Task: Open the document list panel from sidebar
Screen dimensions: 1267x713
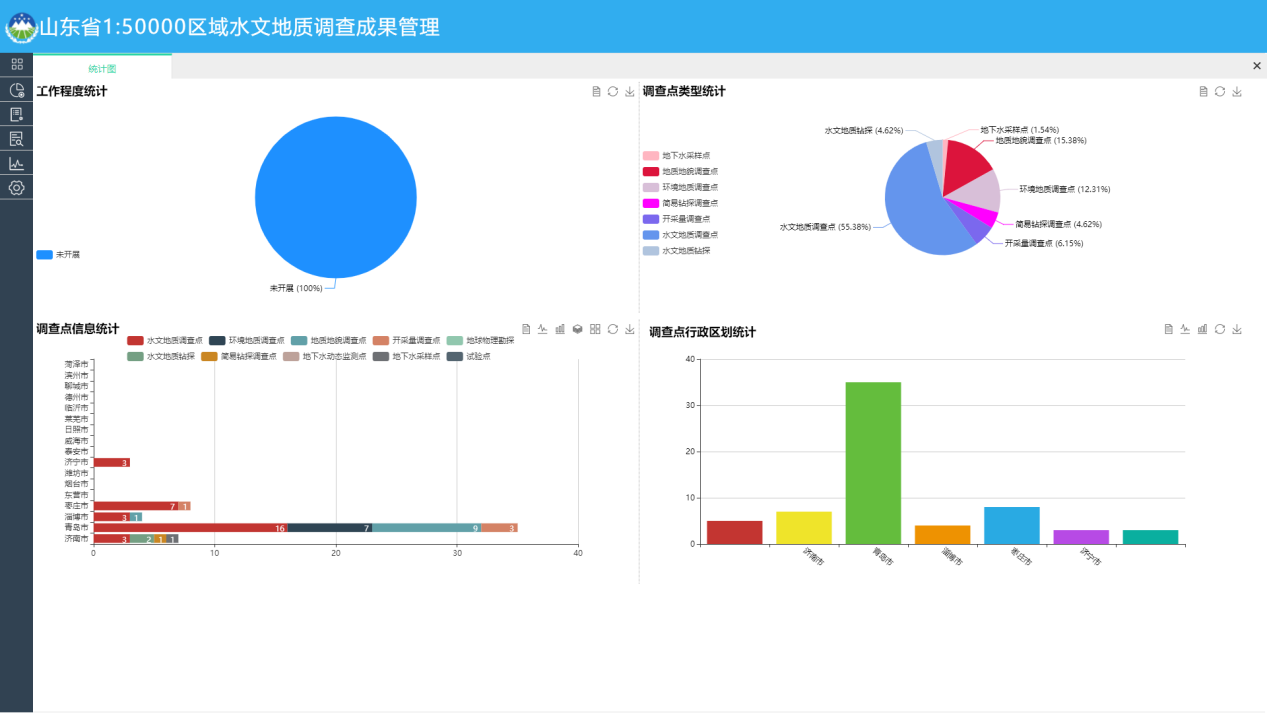Action: (x=15, y=113)
